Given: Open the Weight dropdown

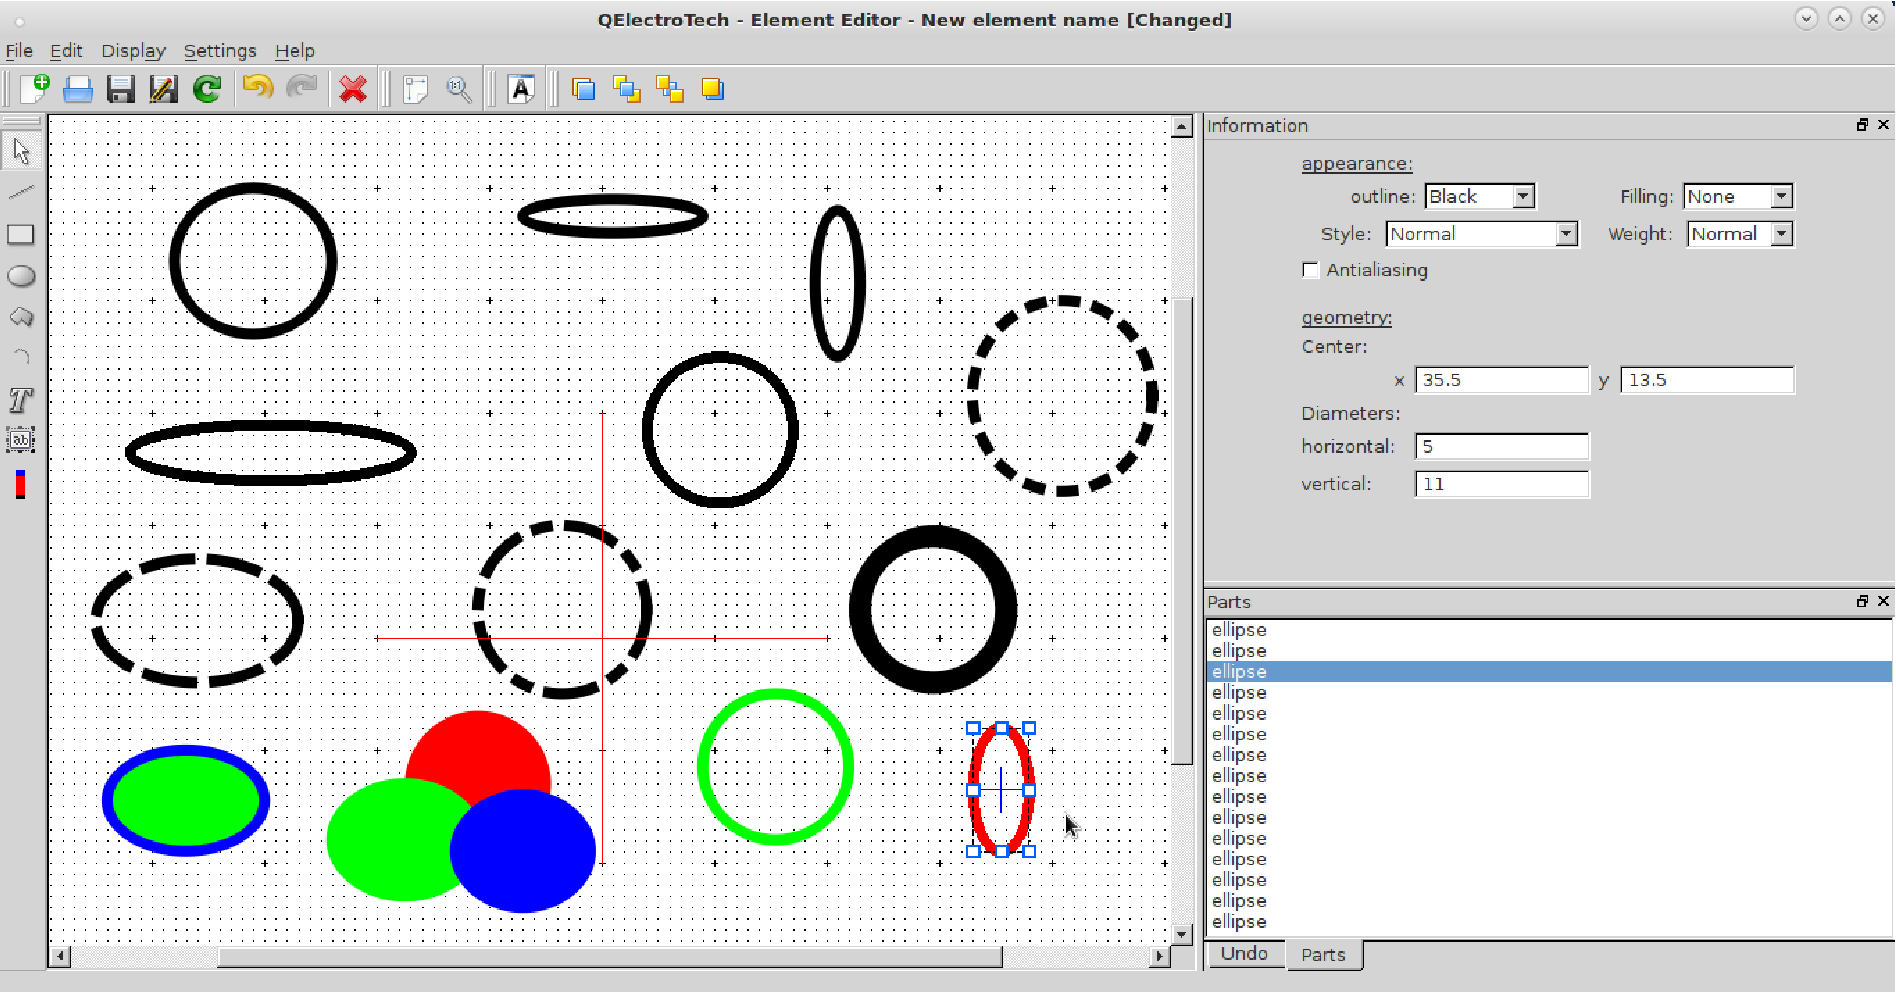Looking at the screenshot, I should click(x=1740, y=234).
